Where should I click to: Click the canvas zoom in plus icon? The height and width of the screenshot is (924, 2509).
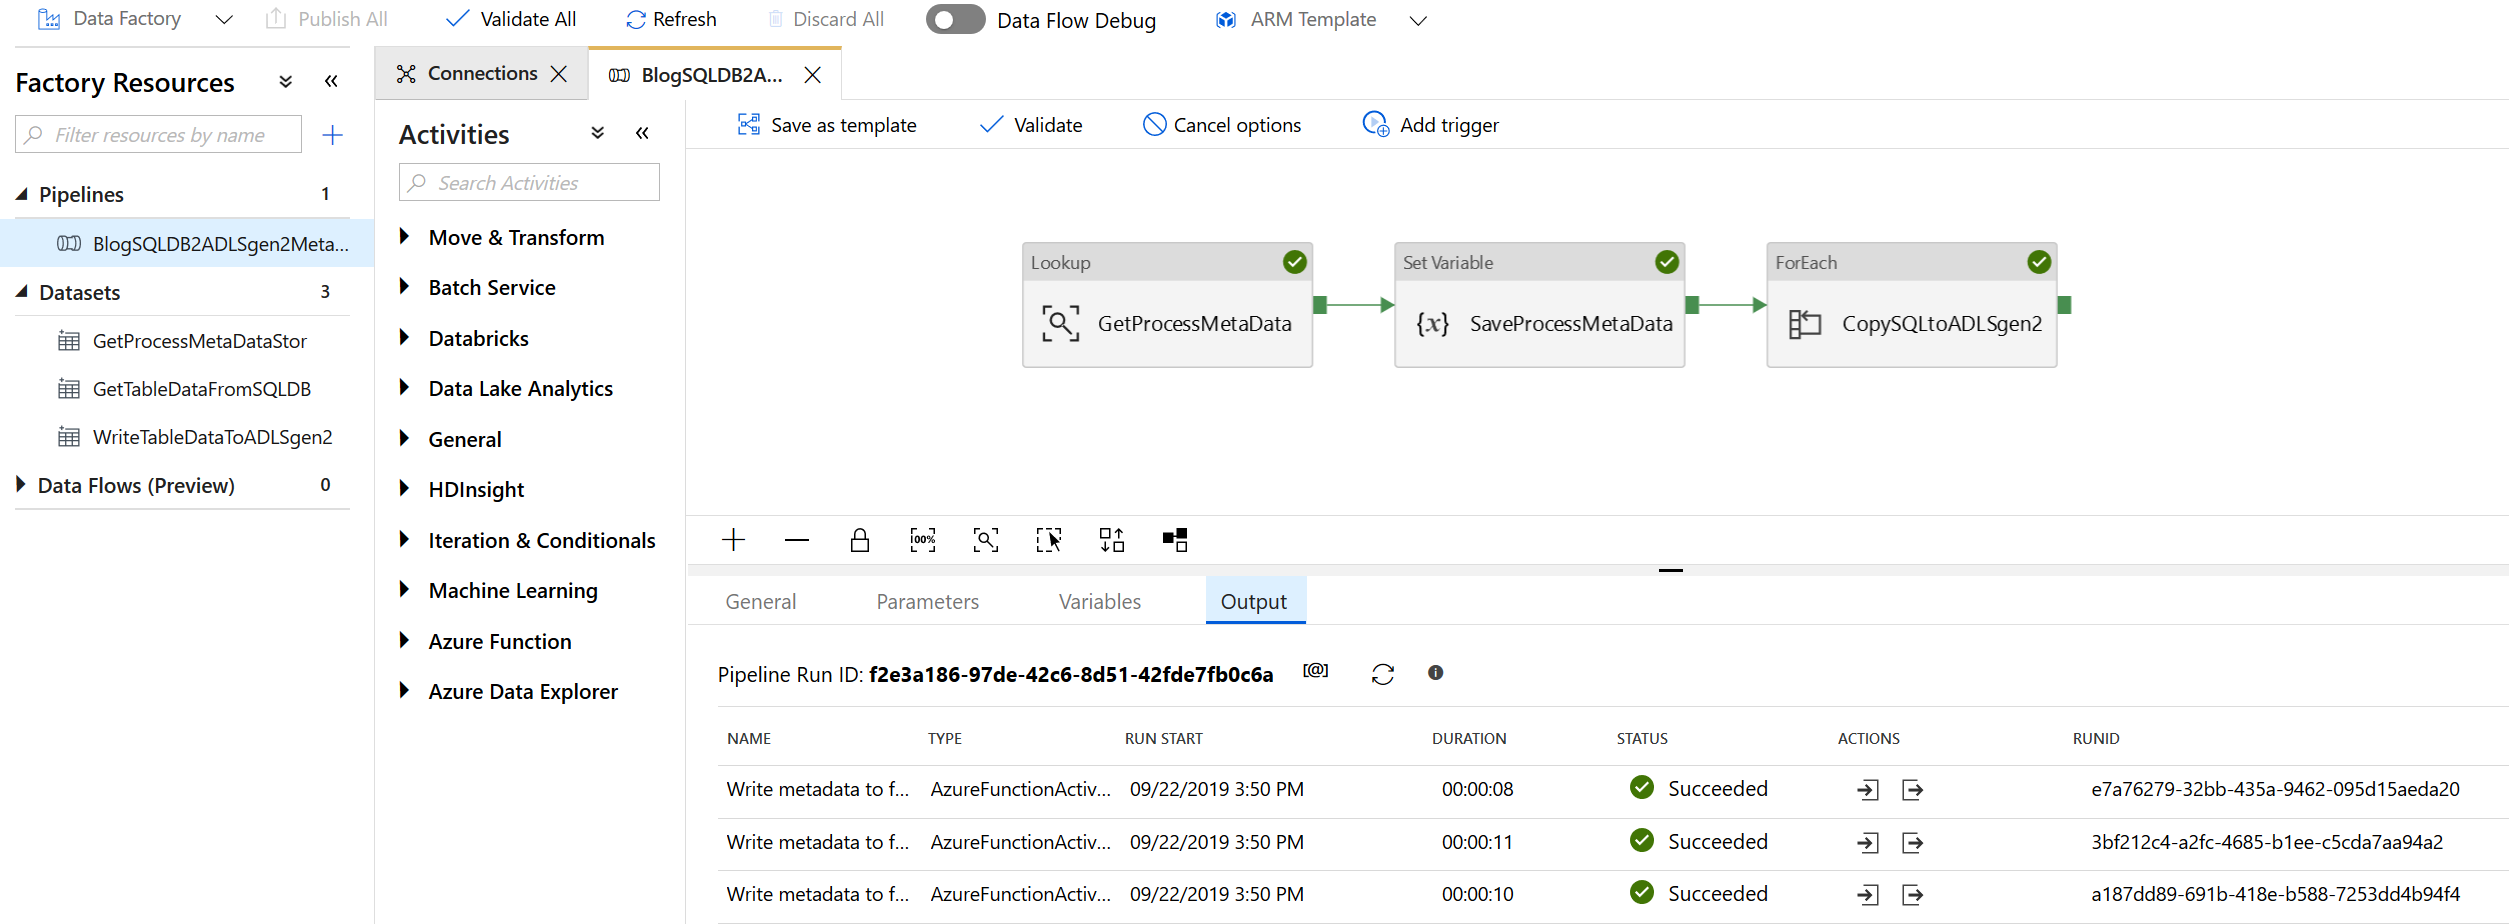coord(733,540)
